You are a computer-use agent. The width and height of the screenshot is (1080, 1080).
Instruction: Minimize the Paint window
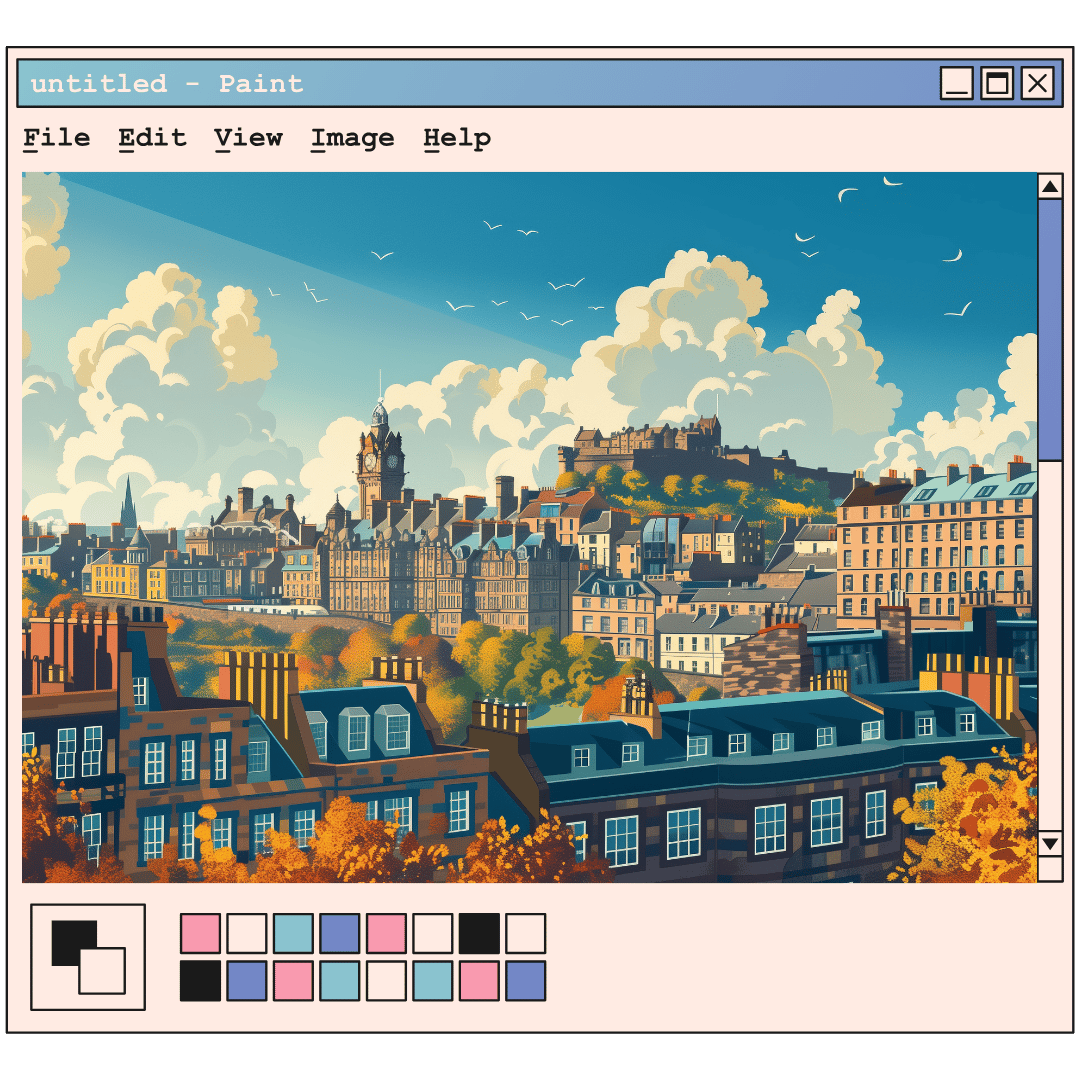[x=957, y=83]
